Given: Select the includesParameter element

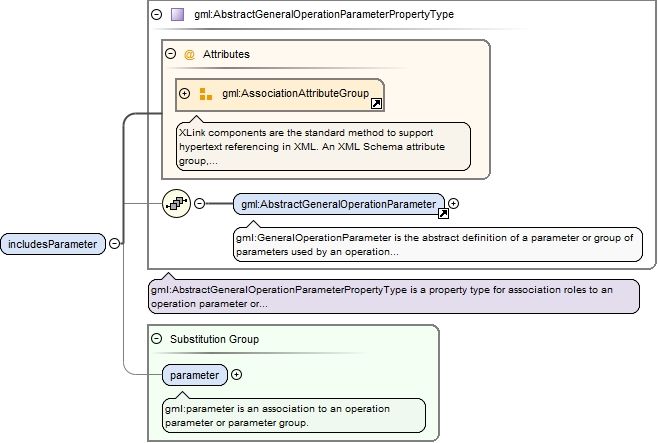Looking at the screenshot, I should tap(53, 244).
